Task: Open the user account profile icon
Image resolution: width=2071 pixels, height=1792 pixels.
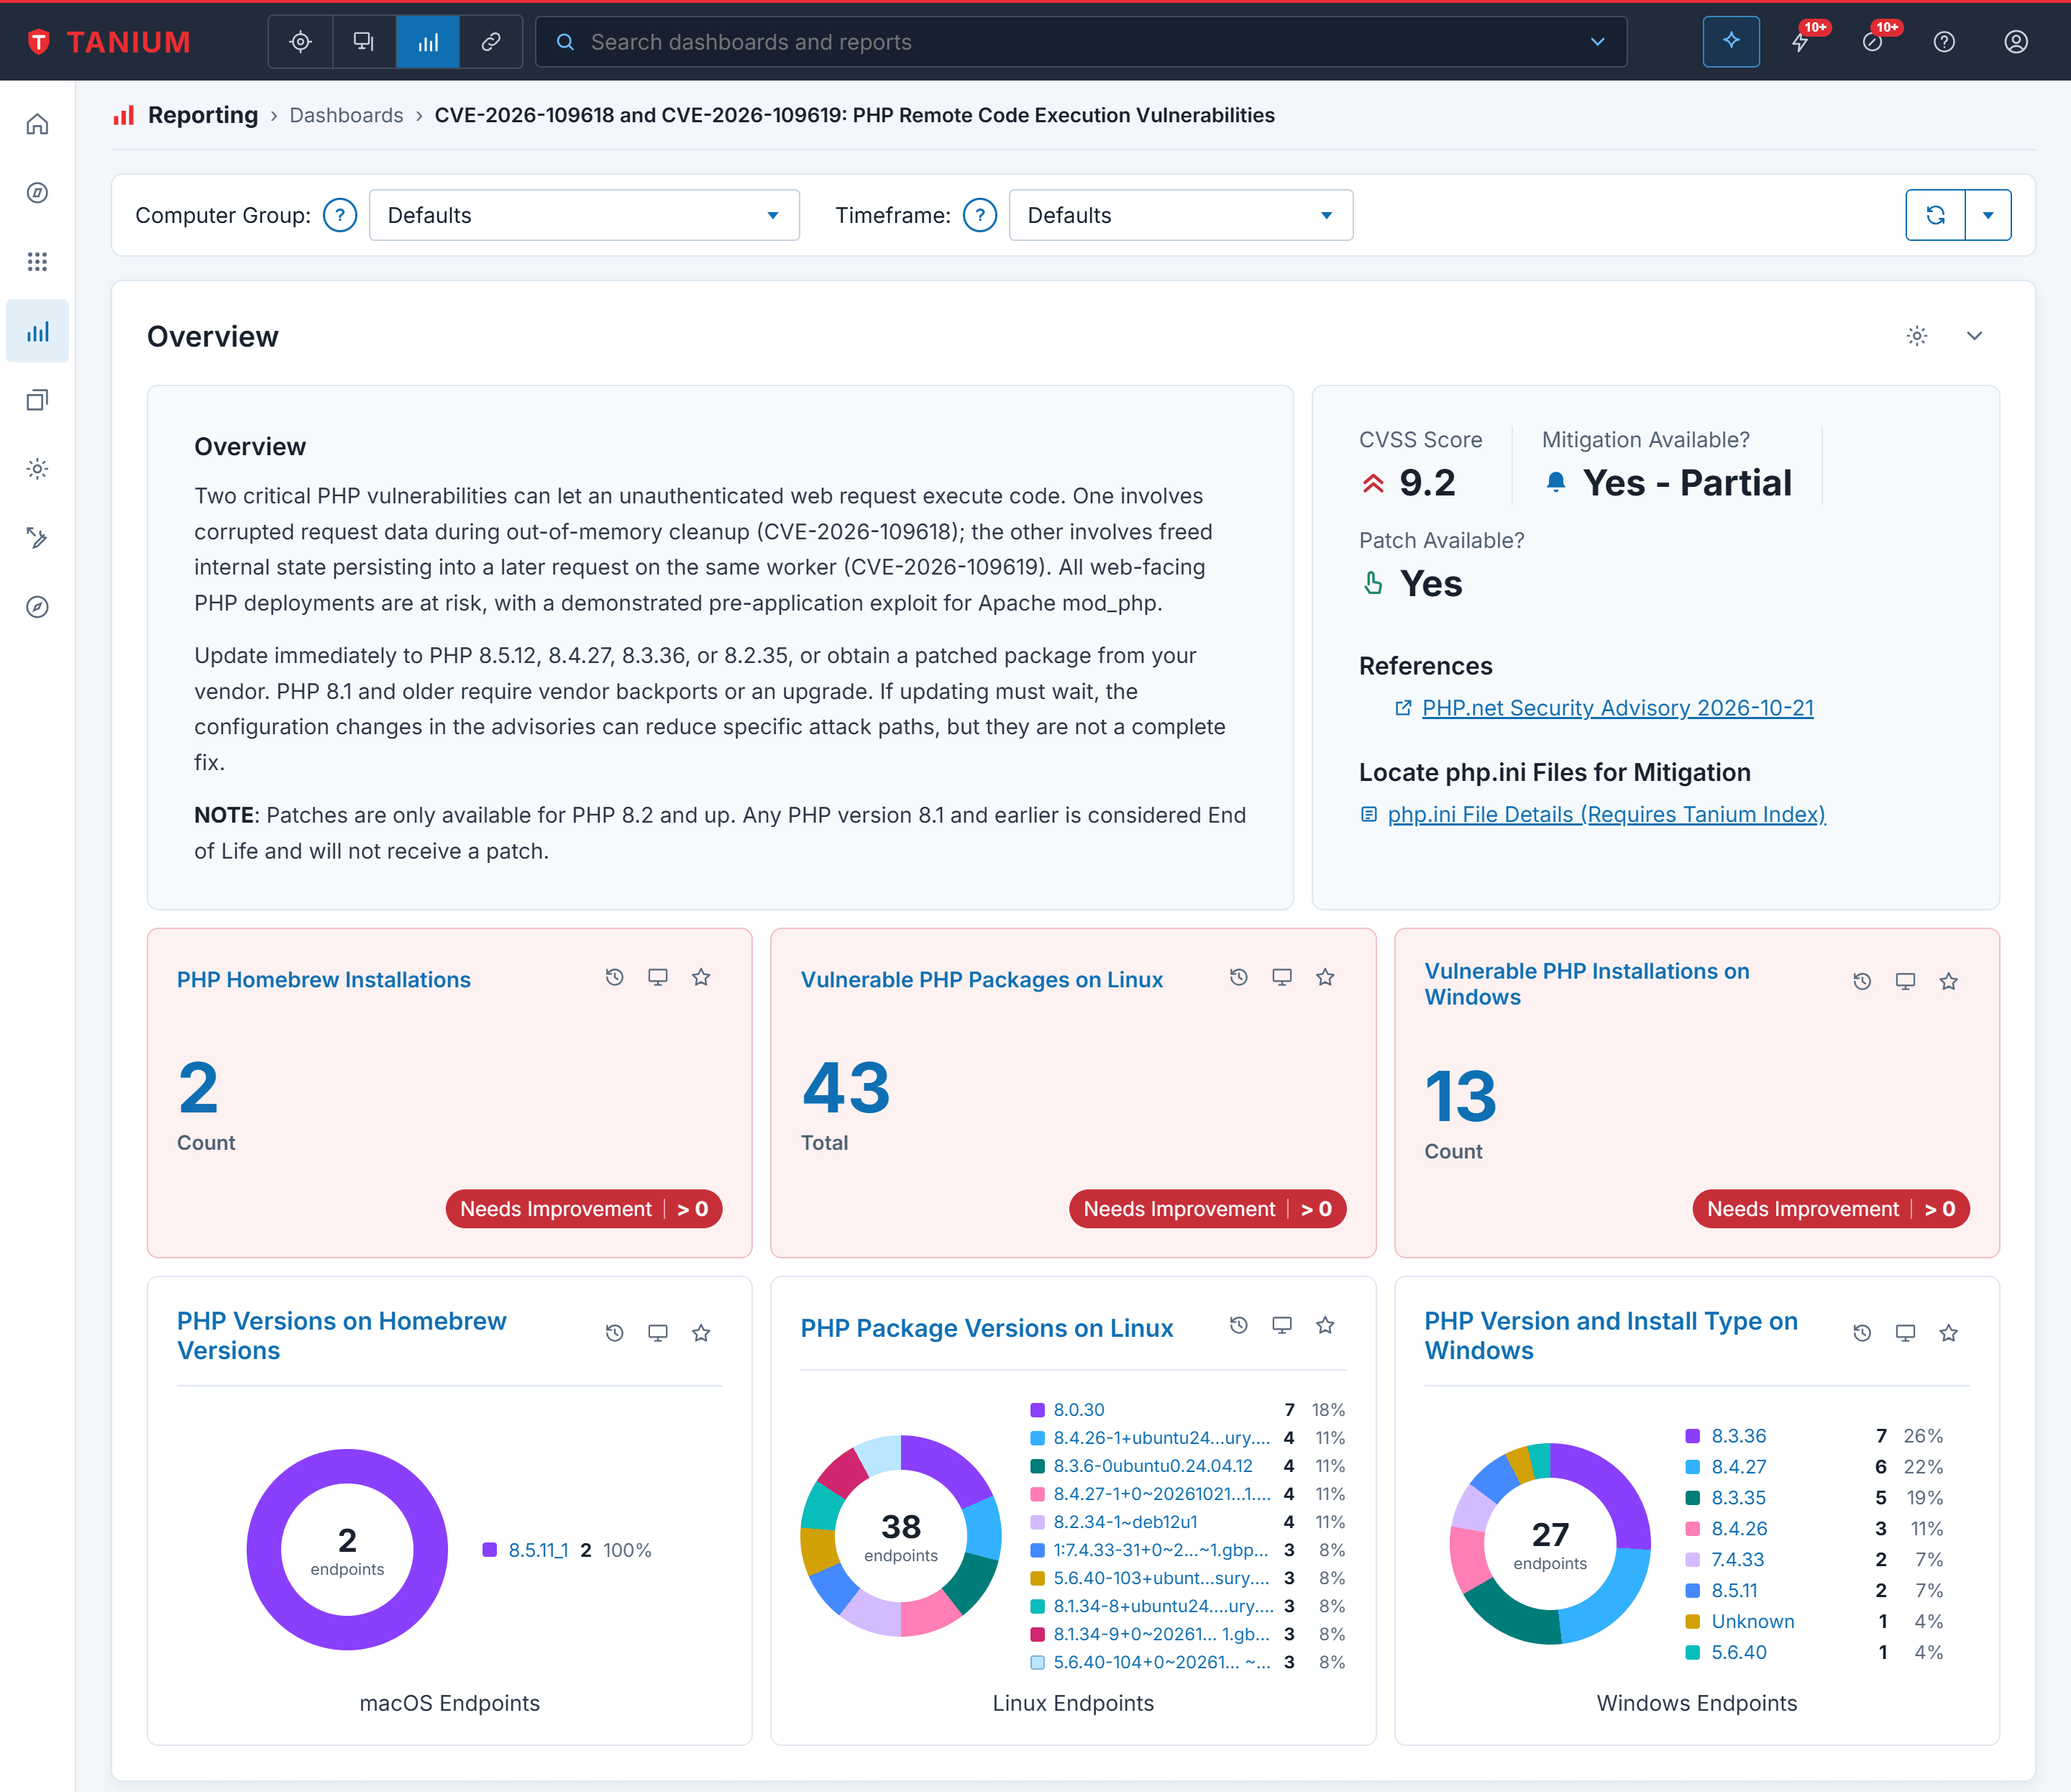Action: pyautogui.click(x=2016, y=42)
